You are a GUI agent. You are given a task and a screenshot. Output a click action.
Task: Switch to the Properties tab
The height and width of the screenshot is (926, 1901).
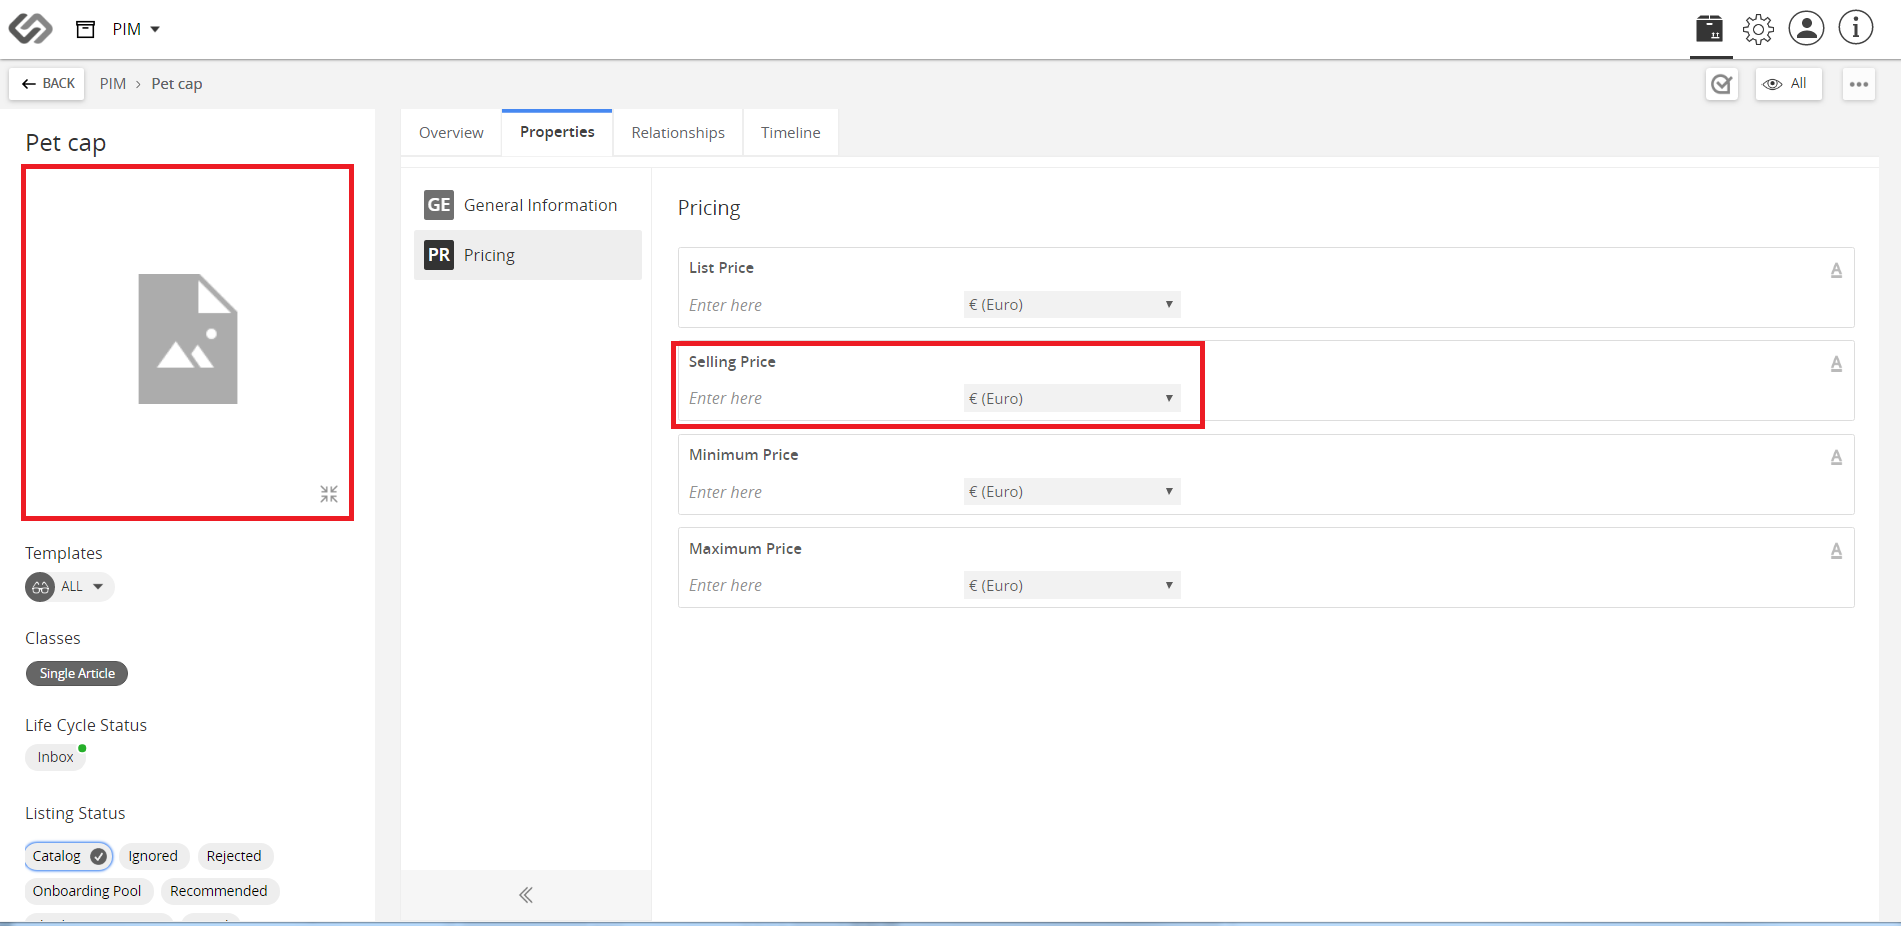pyautogui.click(x=557, y=132)
